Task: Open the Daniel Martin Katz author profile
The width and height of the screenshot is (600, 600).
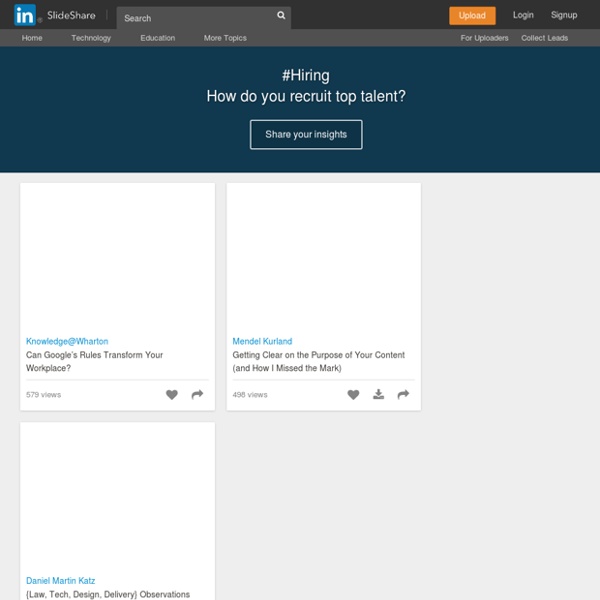Action: [60, 580]
